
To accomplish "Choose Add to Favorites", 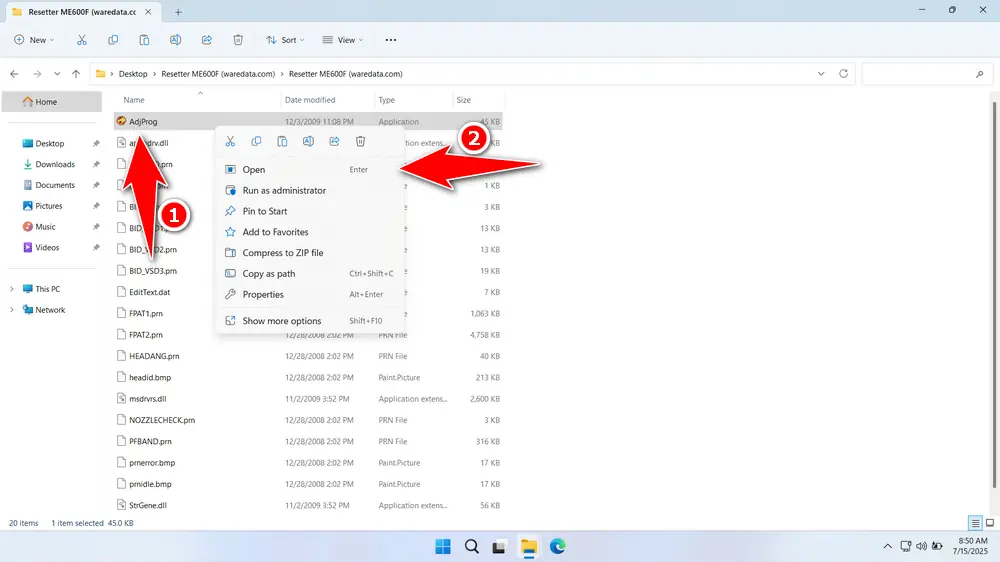I will (310, 232).
